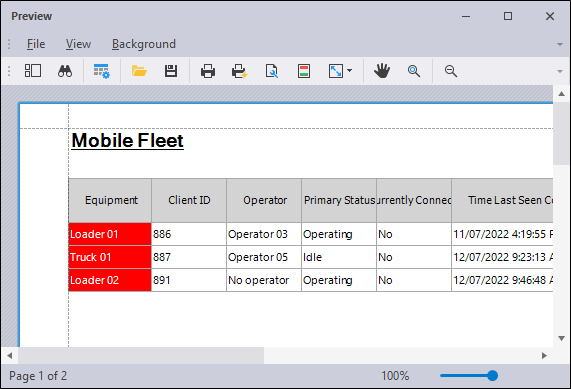
Task: Click the zoom slider handle
Action: coord(492,376)
